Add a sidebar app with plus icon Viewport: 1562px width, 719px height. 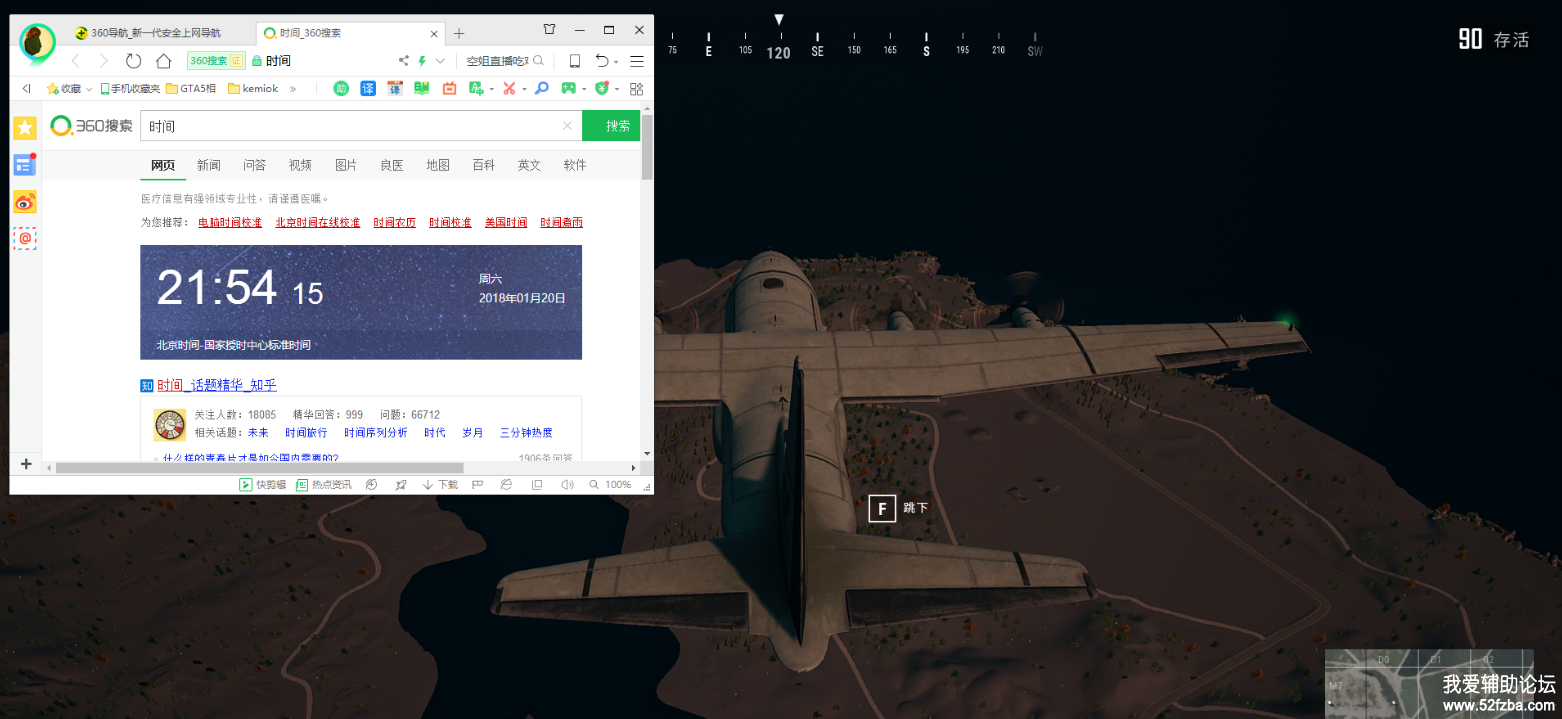click(x=26, y=464)
